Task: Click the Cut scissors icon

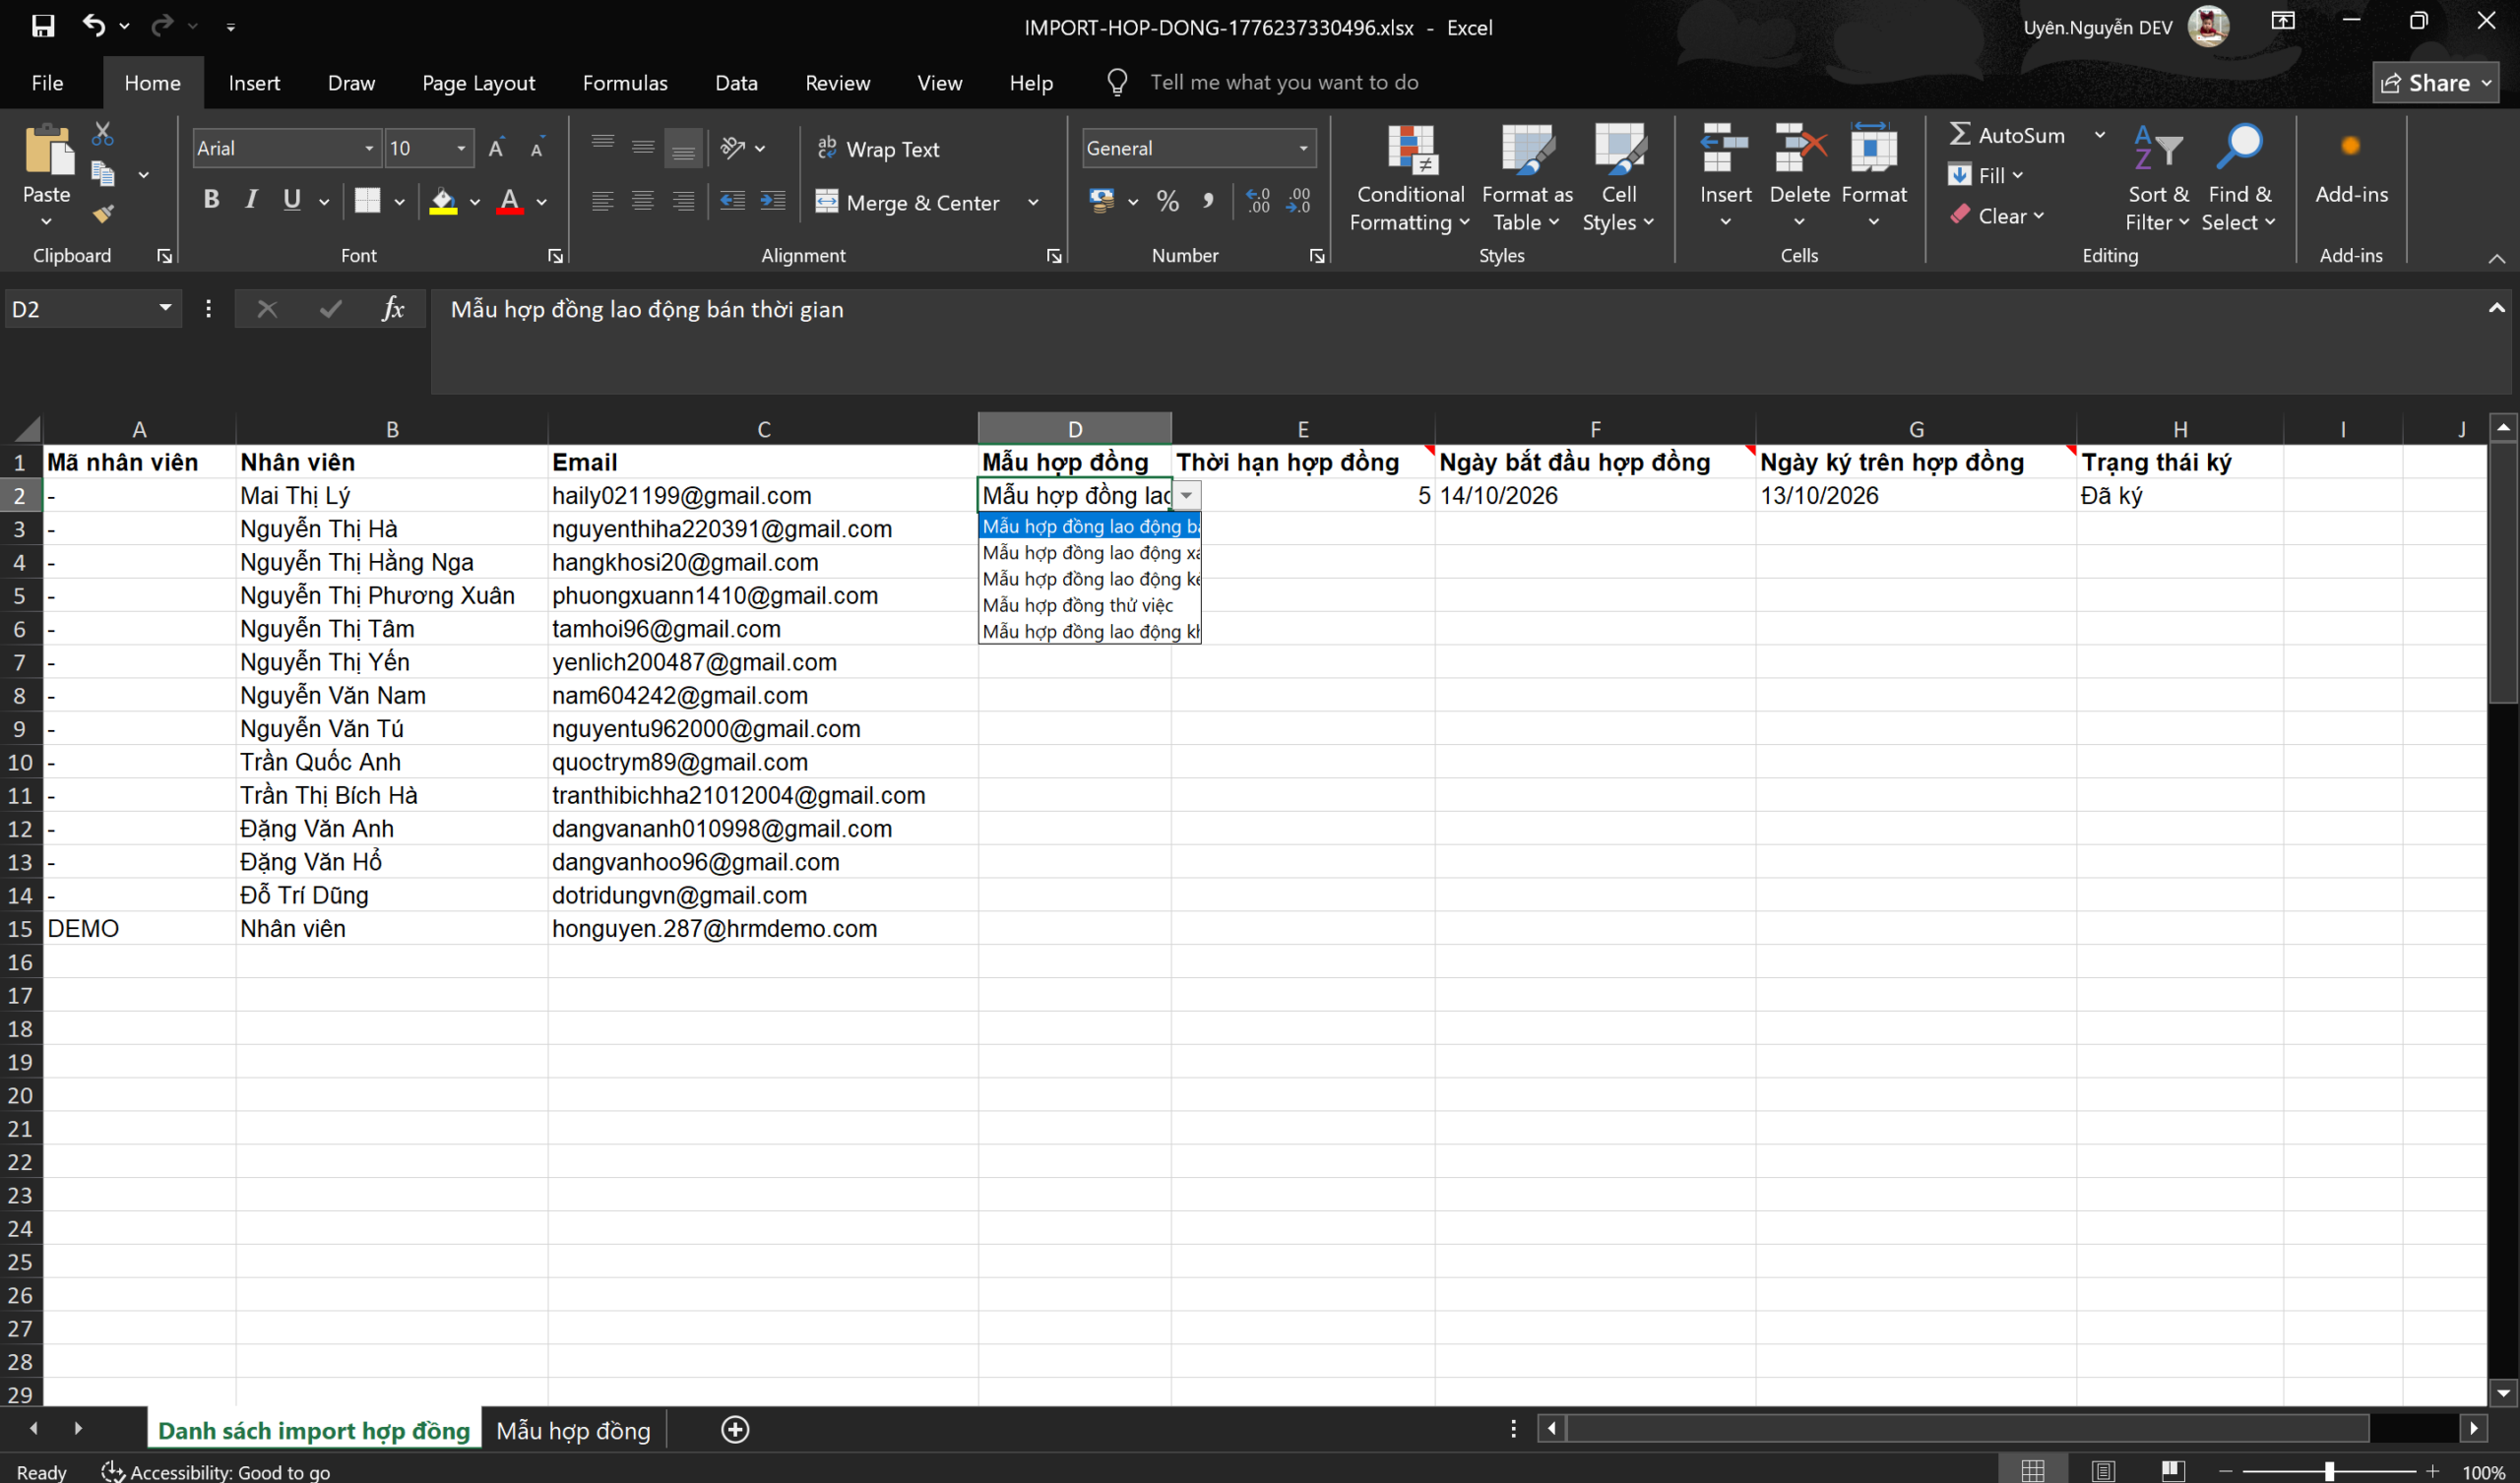Action: pyautogui.click(x=102, y=134)
